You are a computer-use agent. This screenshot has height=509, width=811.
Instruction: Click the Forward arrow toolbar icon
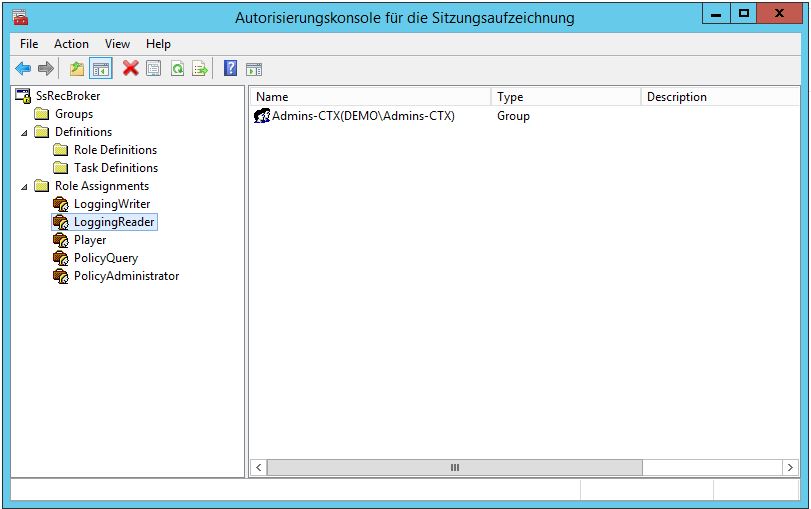pyautogui.click(x=46, y=68)
